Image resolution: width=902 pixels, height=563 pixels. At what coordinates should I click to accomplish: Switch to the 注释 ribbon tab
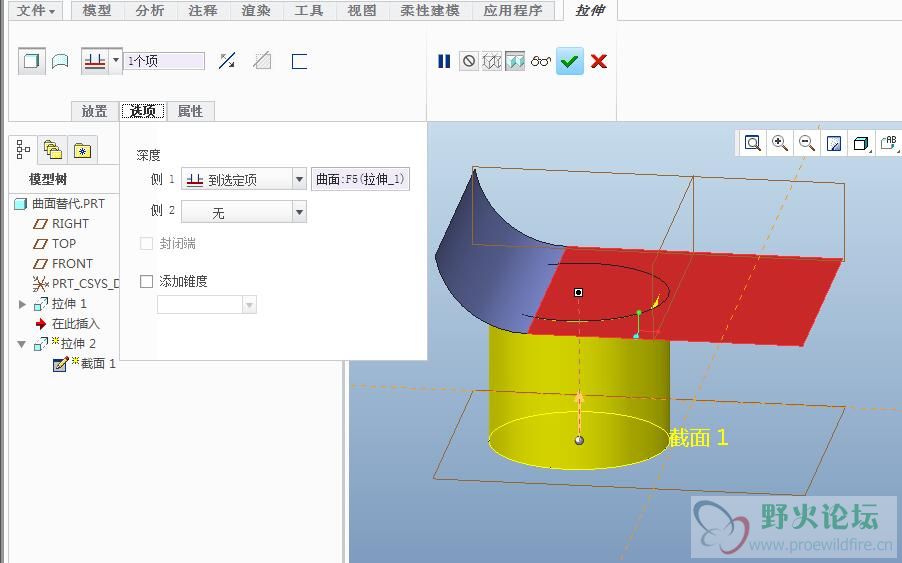pos(202,10)
